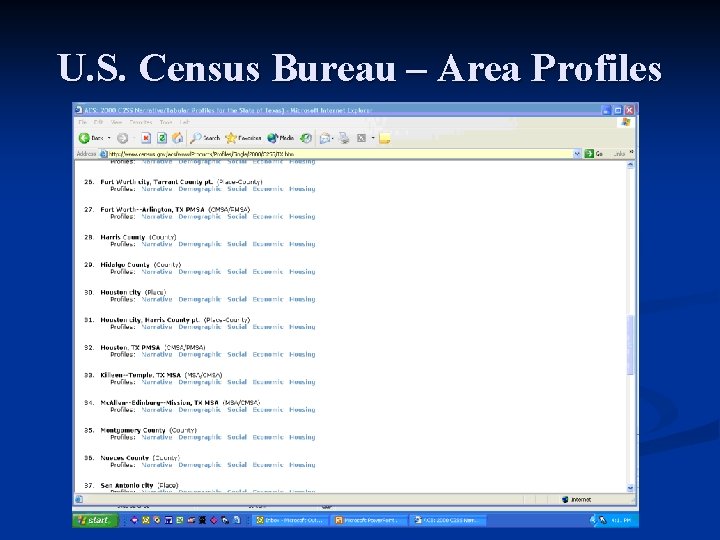Open the Favorites menu
This screenshot has width=720, height=540.
tap(141, 122)
